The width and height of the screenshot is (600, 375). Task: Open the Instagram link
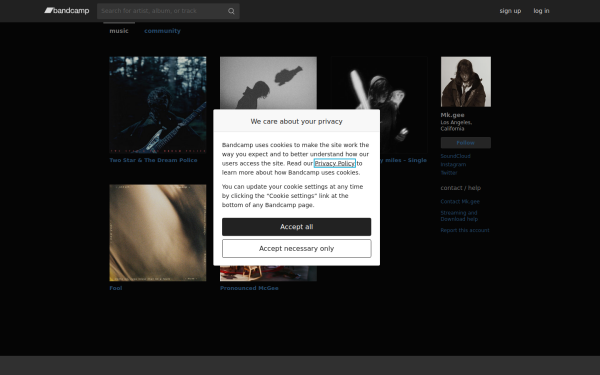[x=453, y=165]
